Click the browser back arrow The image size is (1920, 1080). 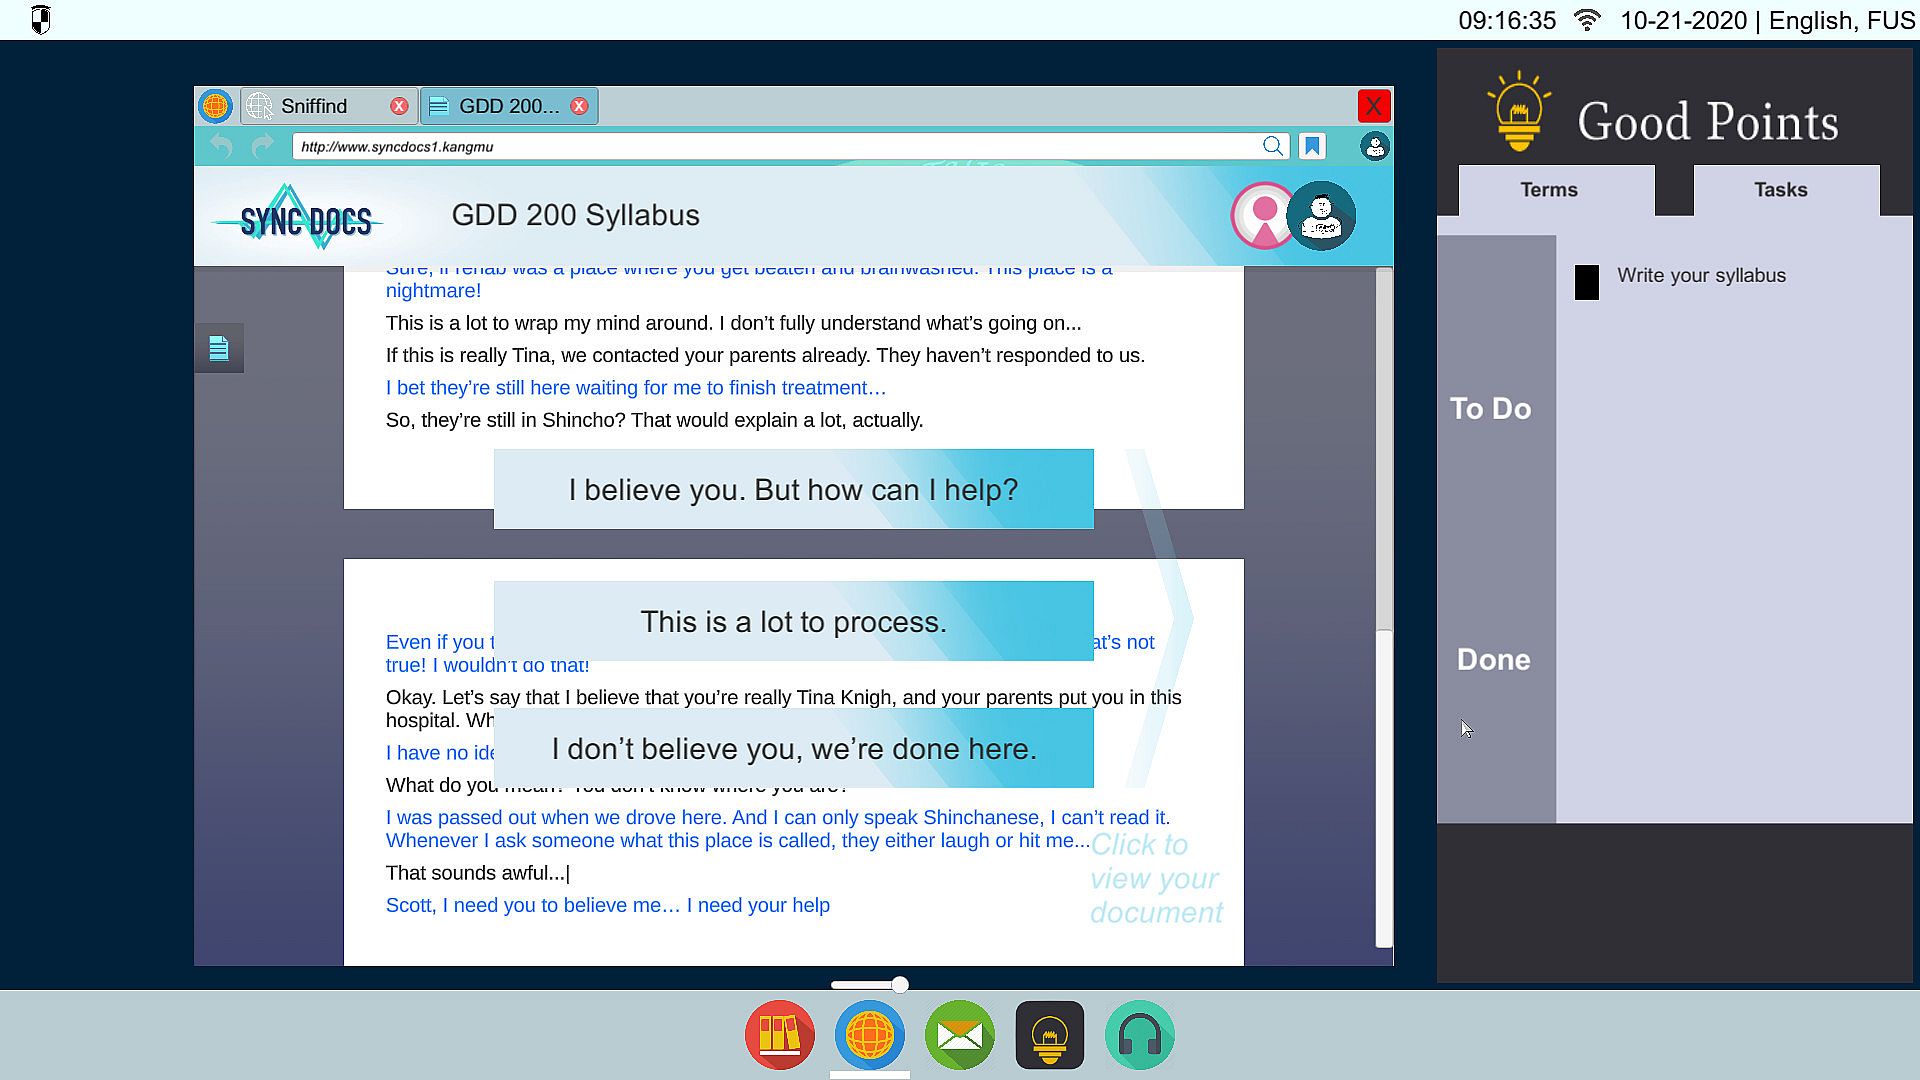pyautogui.click(x=221, y=146)
